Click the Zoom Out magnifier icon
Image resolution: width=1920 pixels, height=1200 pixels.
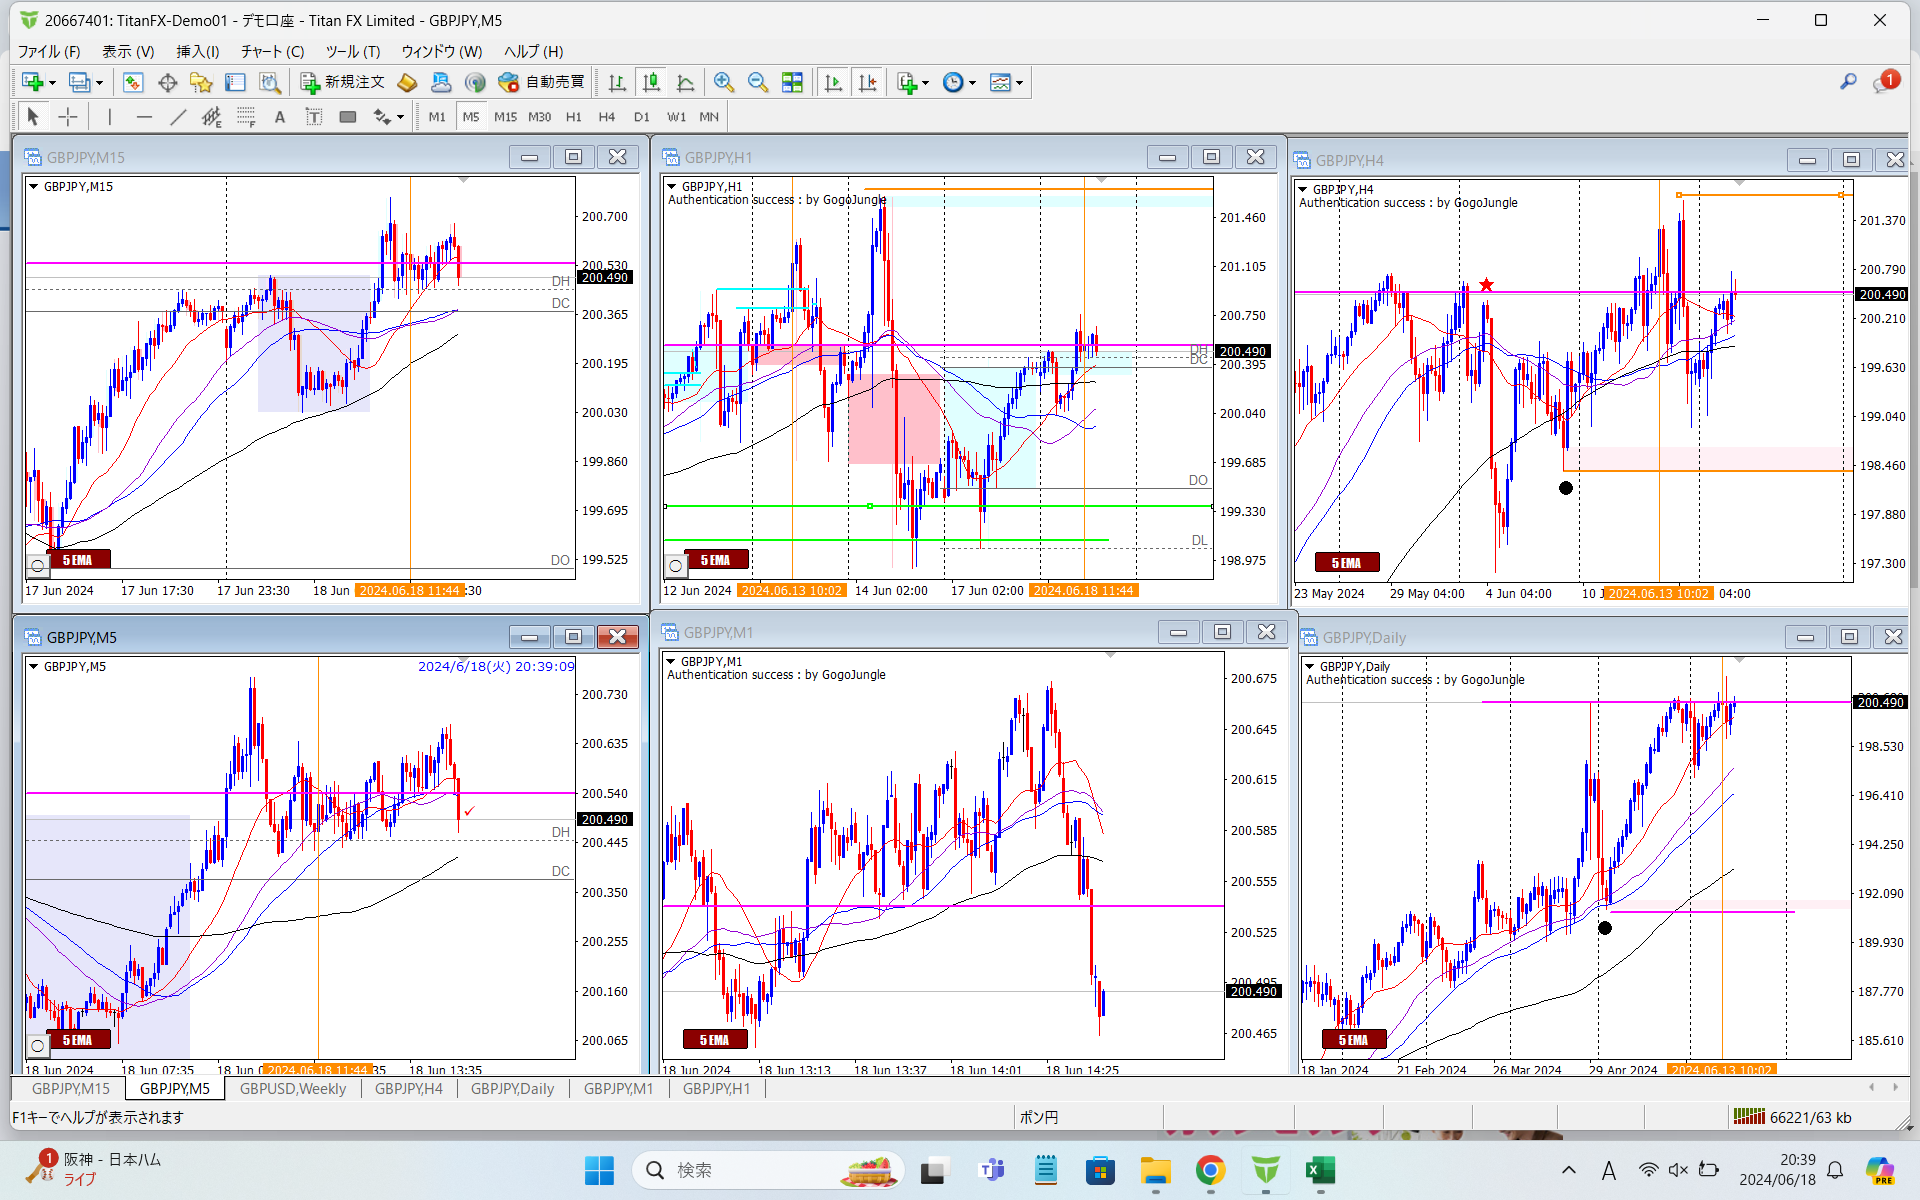757,83
